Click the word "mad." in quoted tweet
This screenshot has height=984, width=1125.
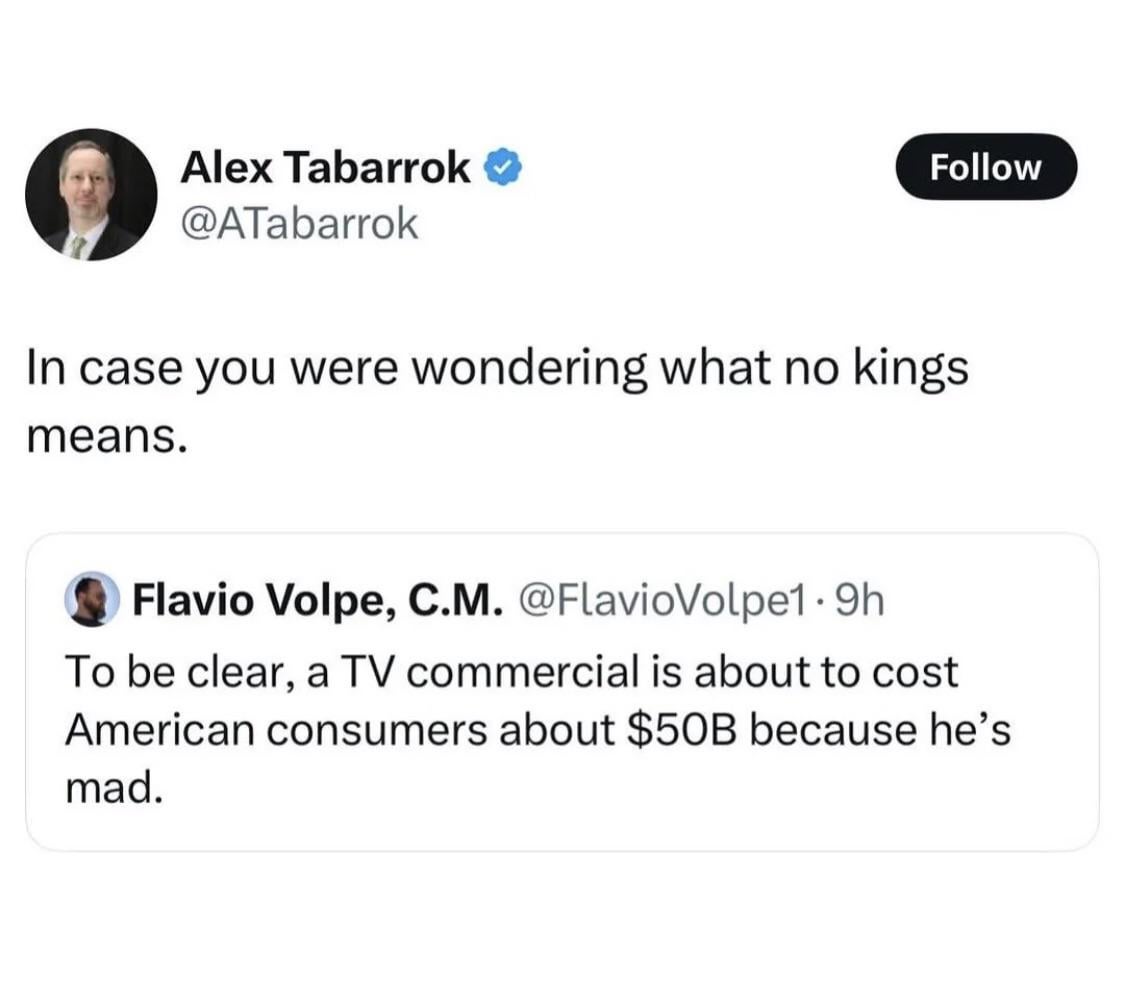[x=112, y=788]
